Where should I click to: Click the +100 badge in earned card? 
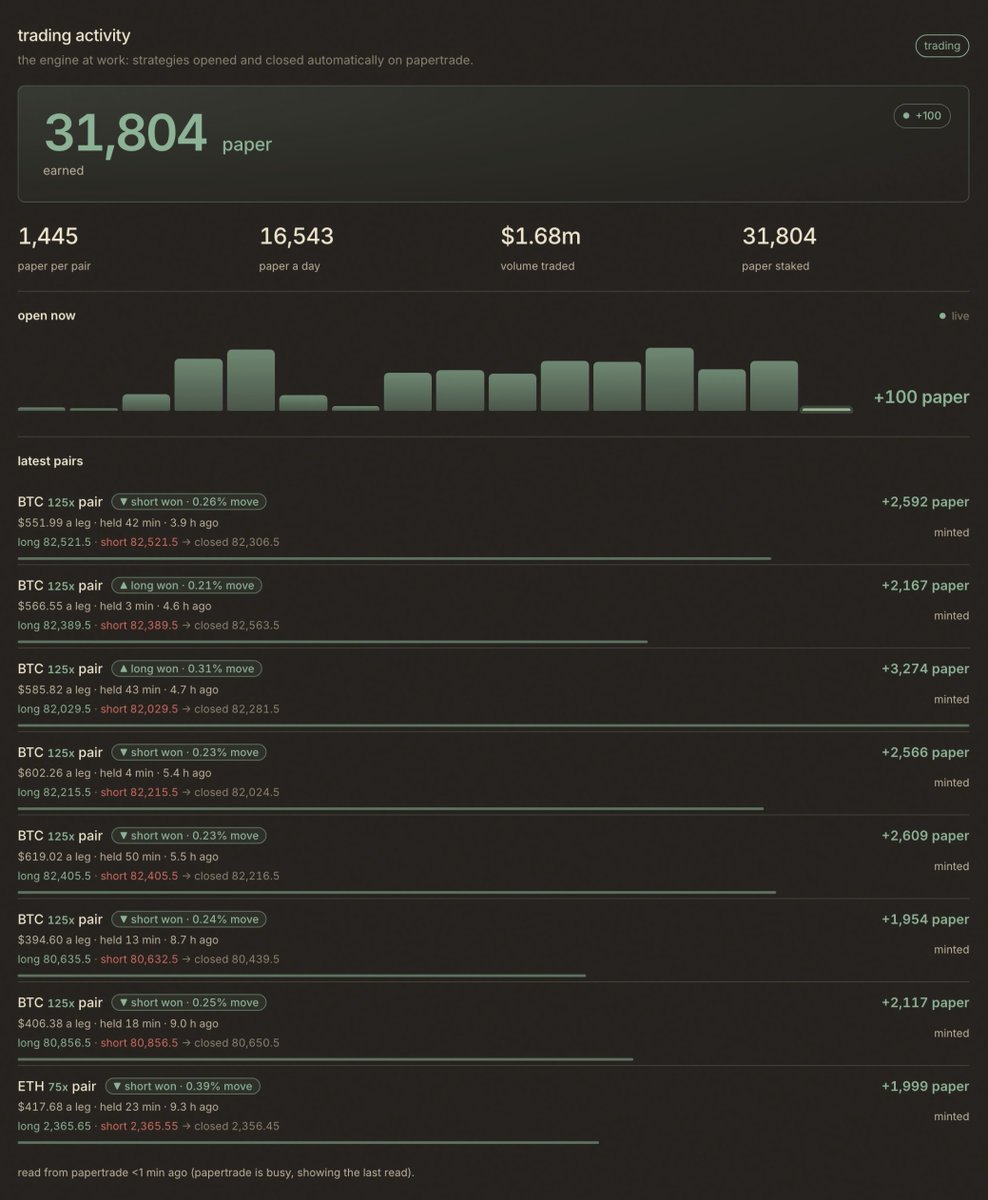point(922,116)
